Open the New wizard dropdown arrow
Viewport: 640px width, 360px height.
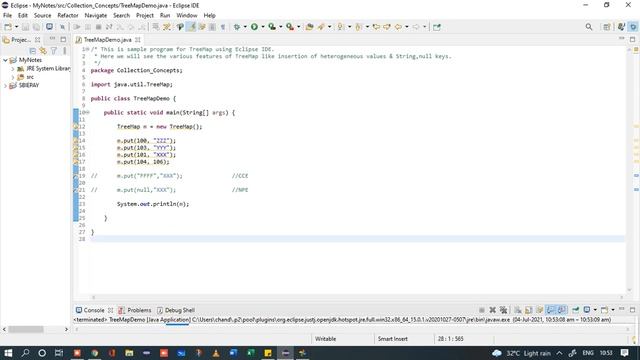16,27
